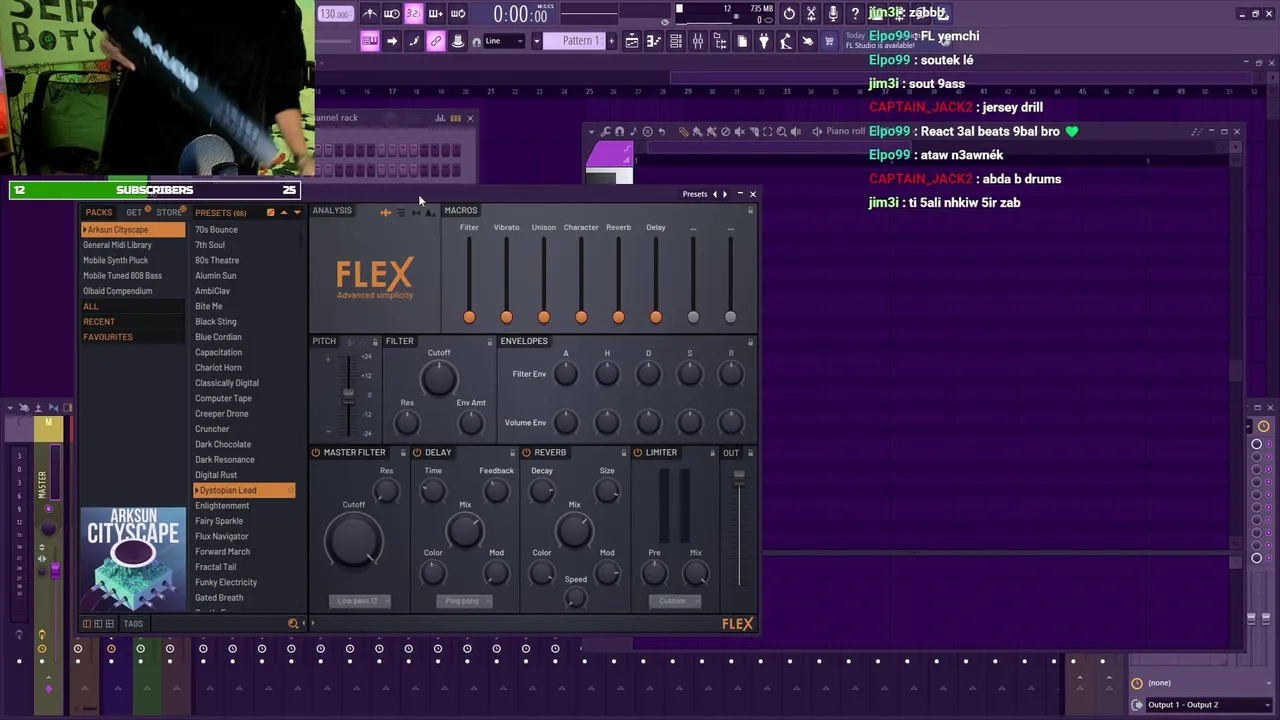Click the graph editor icon in Channel rack
This screenshot has width=1280, height=720.
(x=440, y=118)
